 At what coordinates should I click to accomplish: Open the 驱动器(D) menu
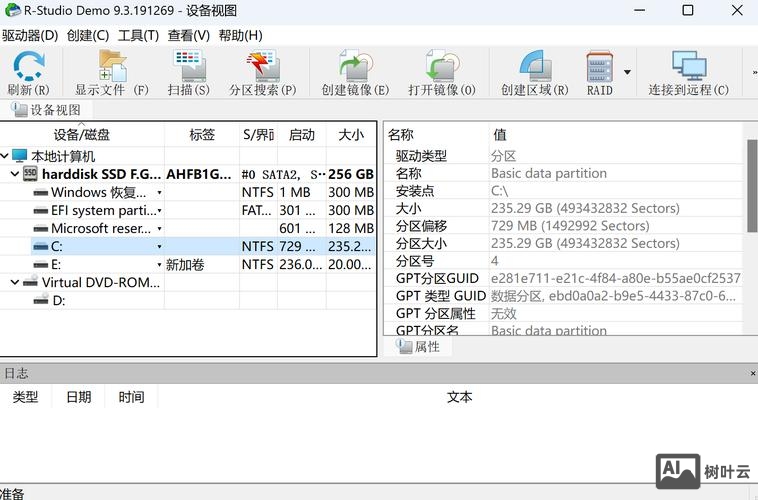30,36
